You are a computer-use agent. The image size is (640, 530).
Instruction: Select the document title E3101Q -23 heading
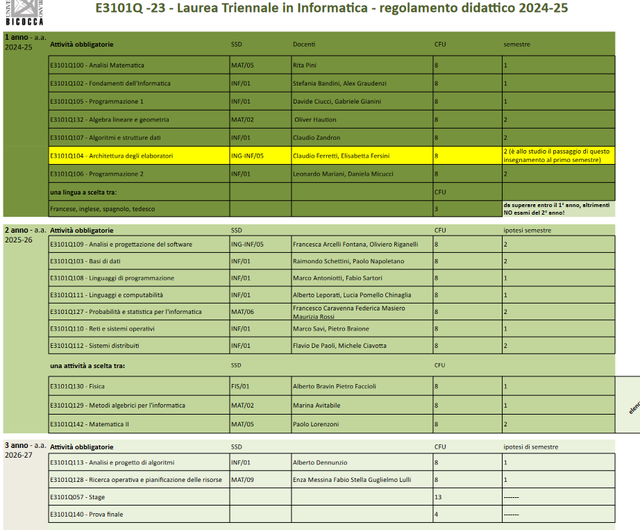coord(331,8)
